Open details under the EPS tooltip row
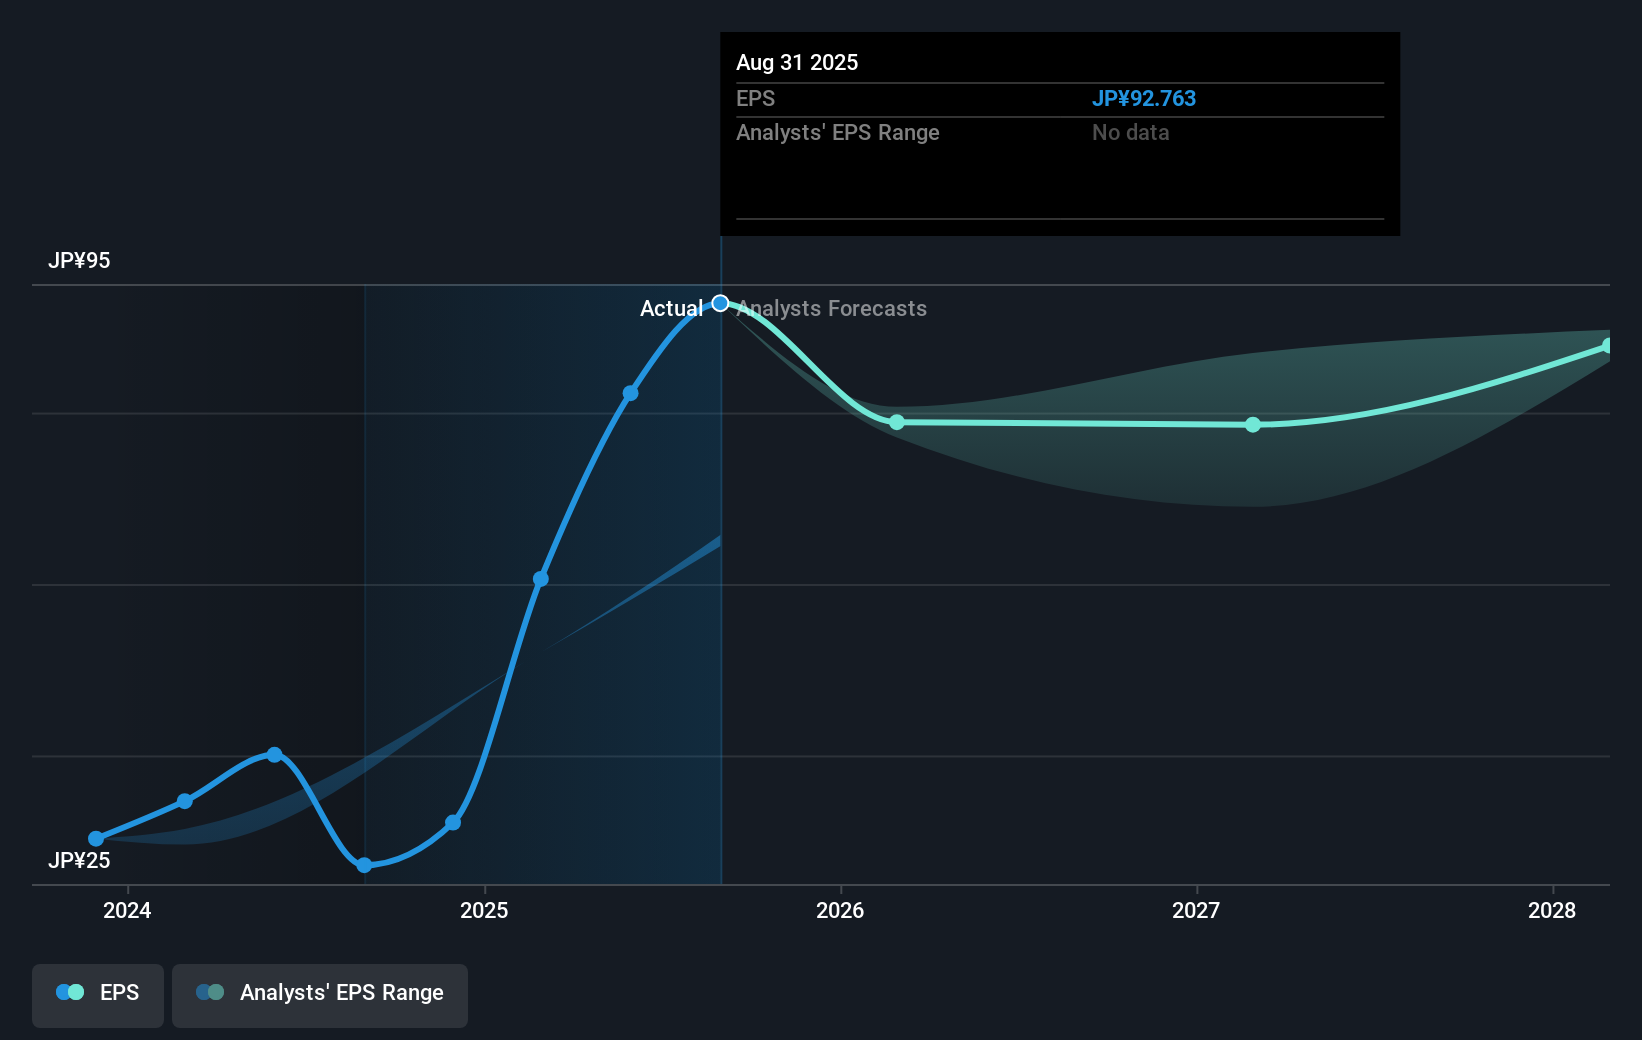Image resolution: width=1642 pixels, height=1040 pixels. click(757, 99)
